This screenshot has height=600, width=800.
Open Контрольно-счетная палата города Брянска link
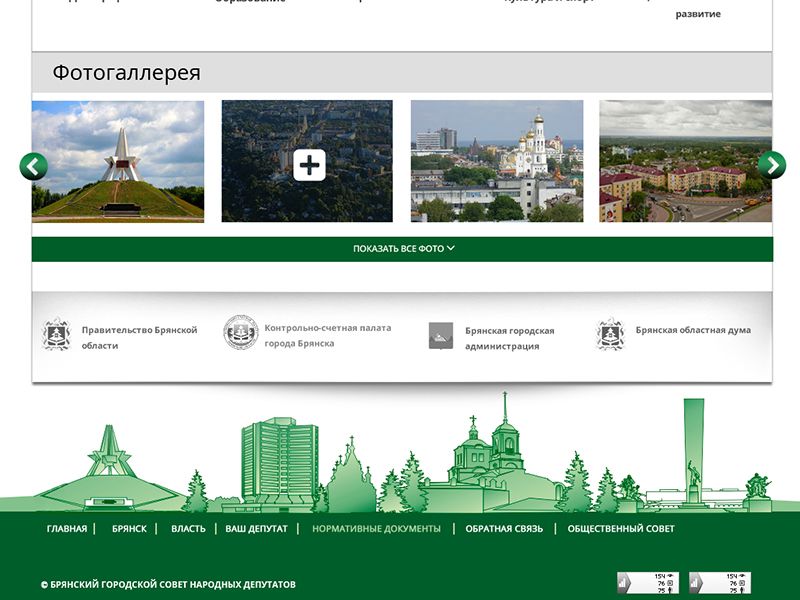(328, 336)
